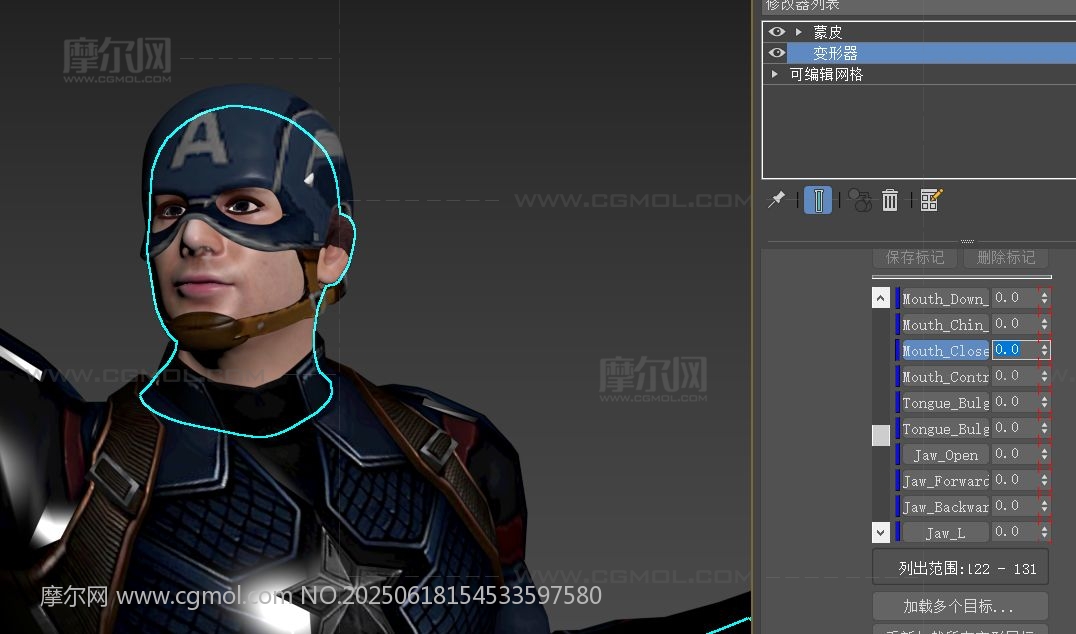Click the Jaw_L value field
Image resolution: width=1076 pixels, height=634 pixels.
(1015, 532)
